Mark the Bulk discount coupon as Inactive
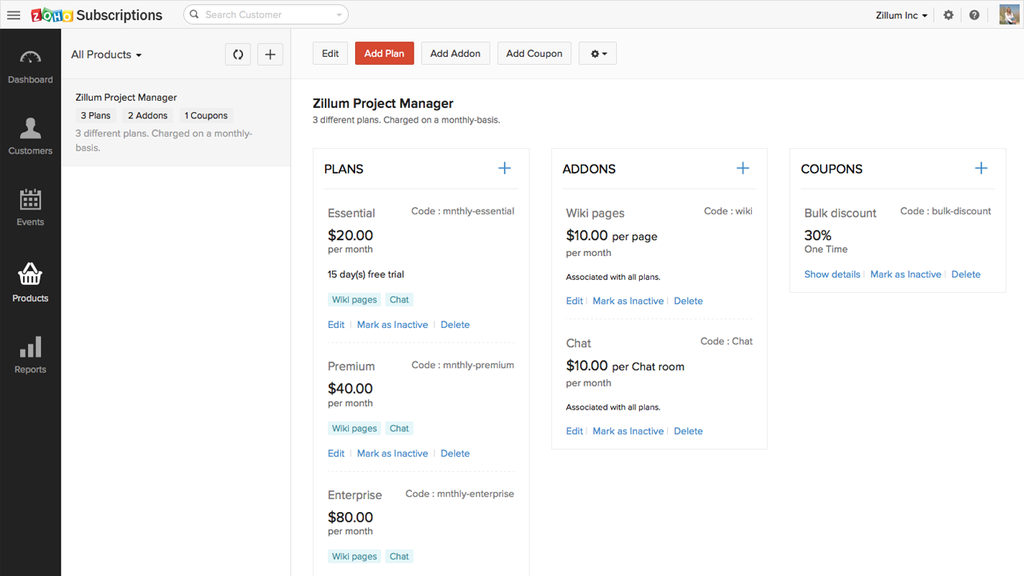The image size is (1024, 576). pos(906,274)
